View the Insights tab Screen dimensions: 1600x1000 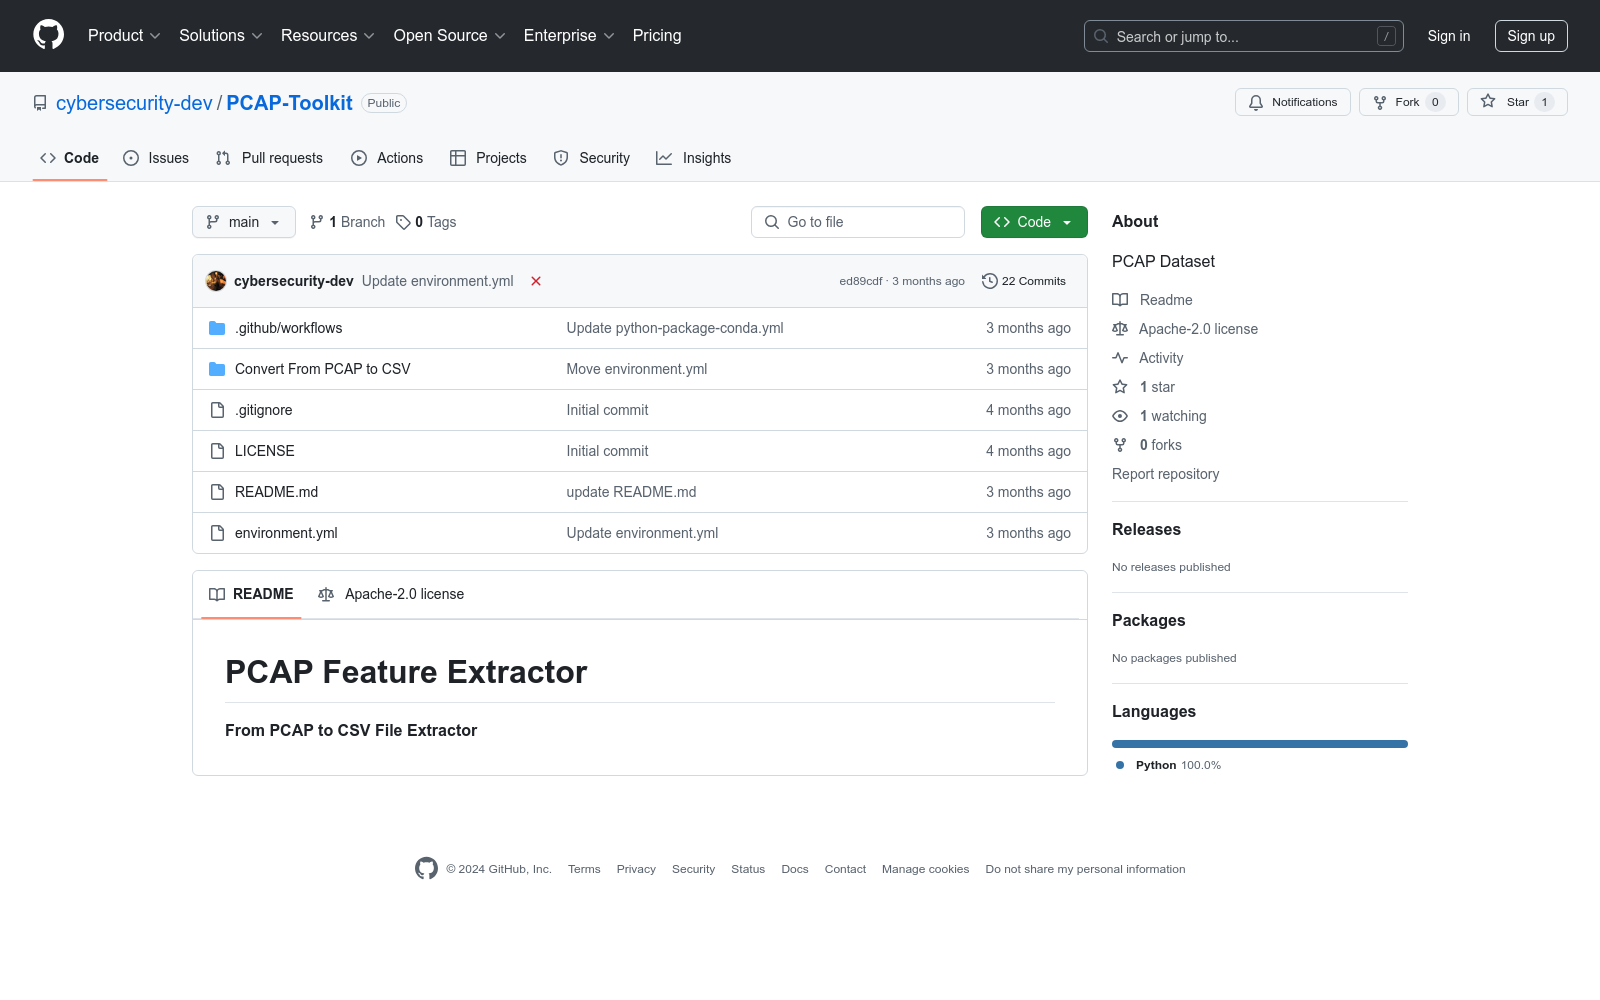tap(693, 158)
